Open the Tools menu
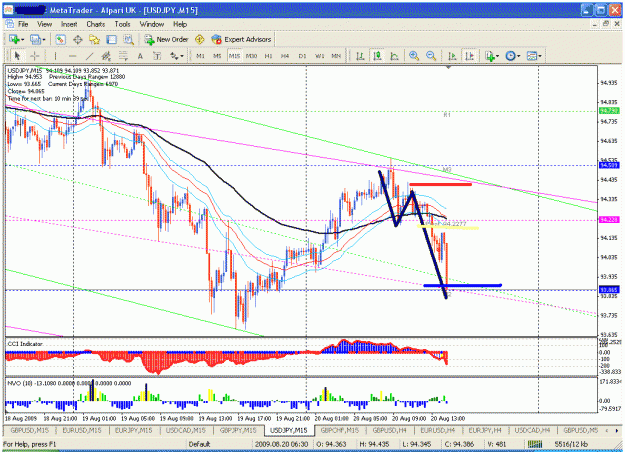 pyautogui.click(x=122, y=24)
